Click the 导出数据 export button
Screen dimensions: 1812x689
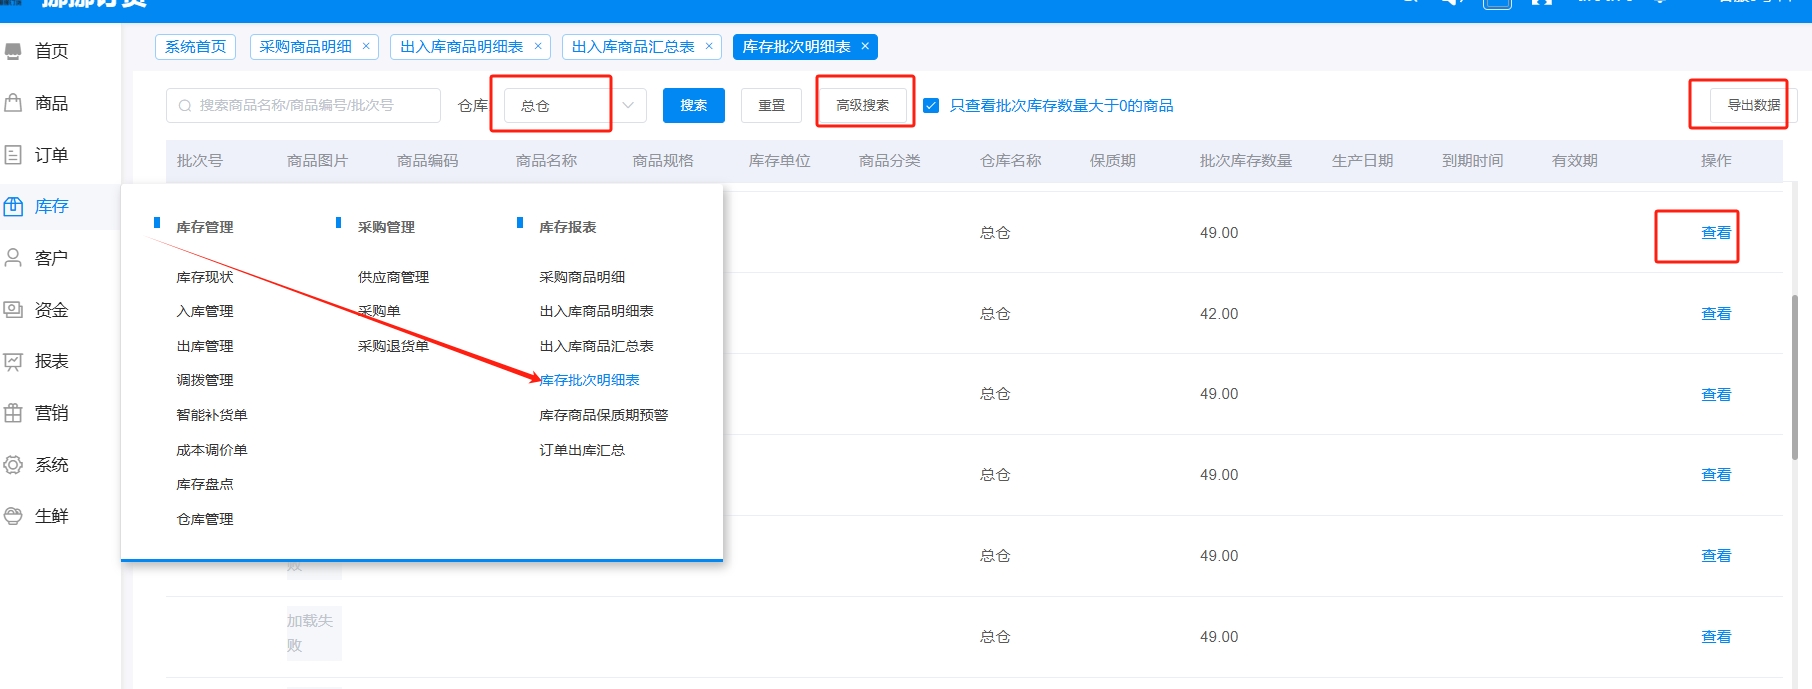pos(1752,105)
